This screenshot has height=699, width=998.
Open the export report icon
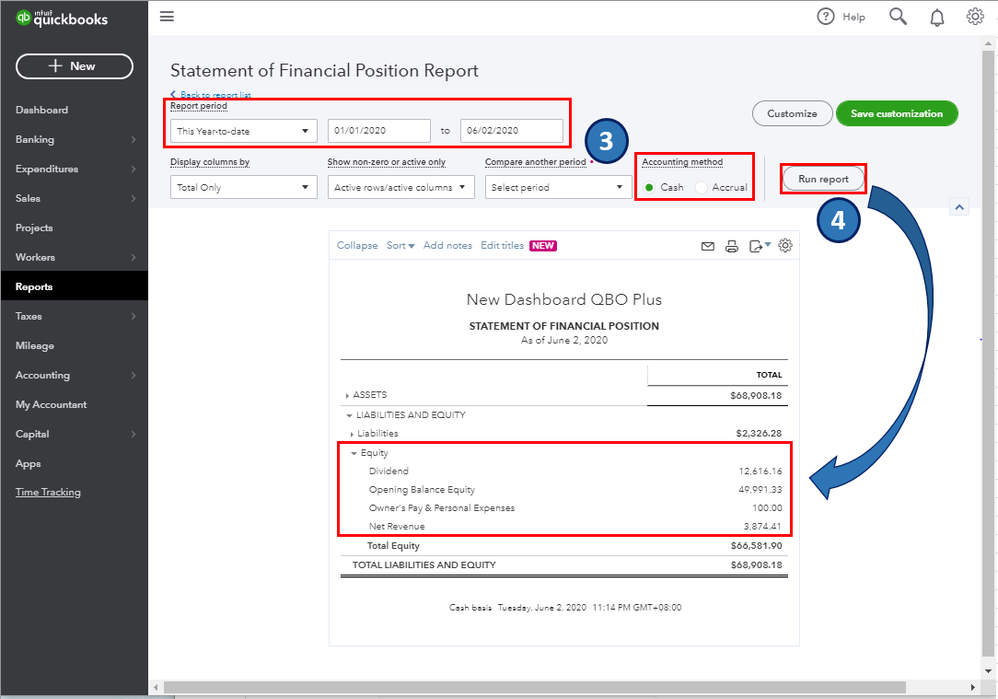point(758,246)
